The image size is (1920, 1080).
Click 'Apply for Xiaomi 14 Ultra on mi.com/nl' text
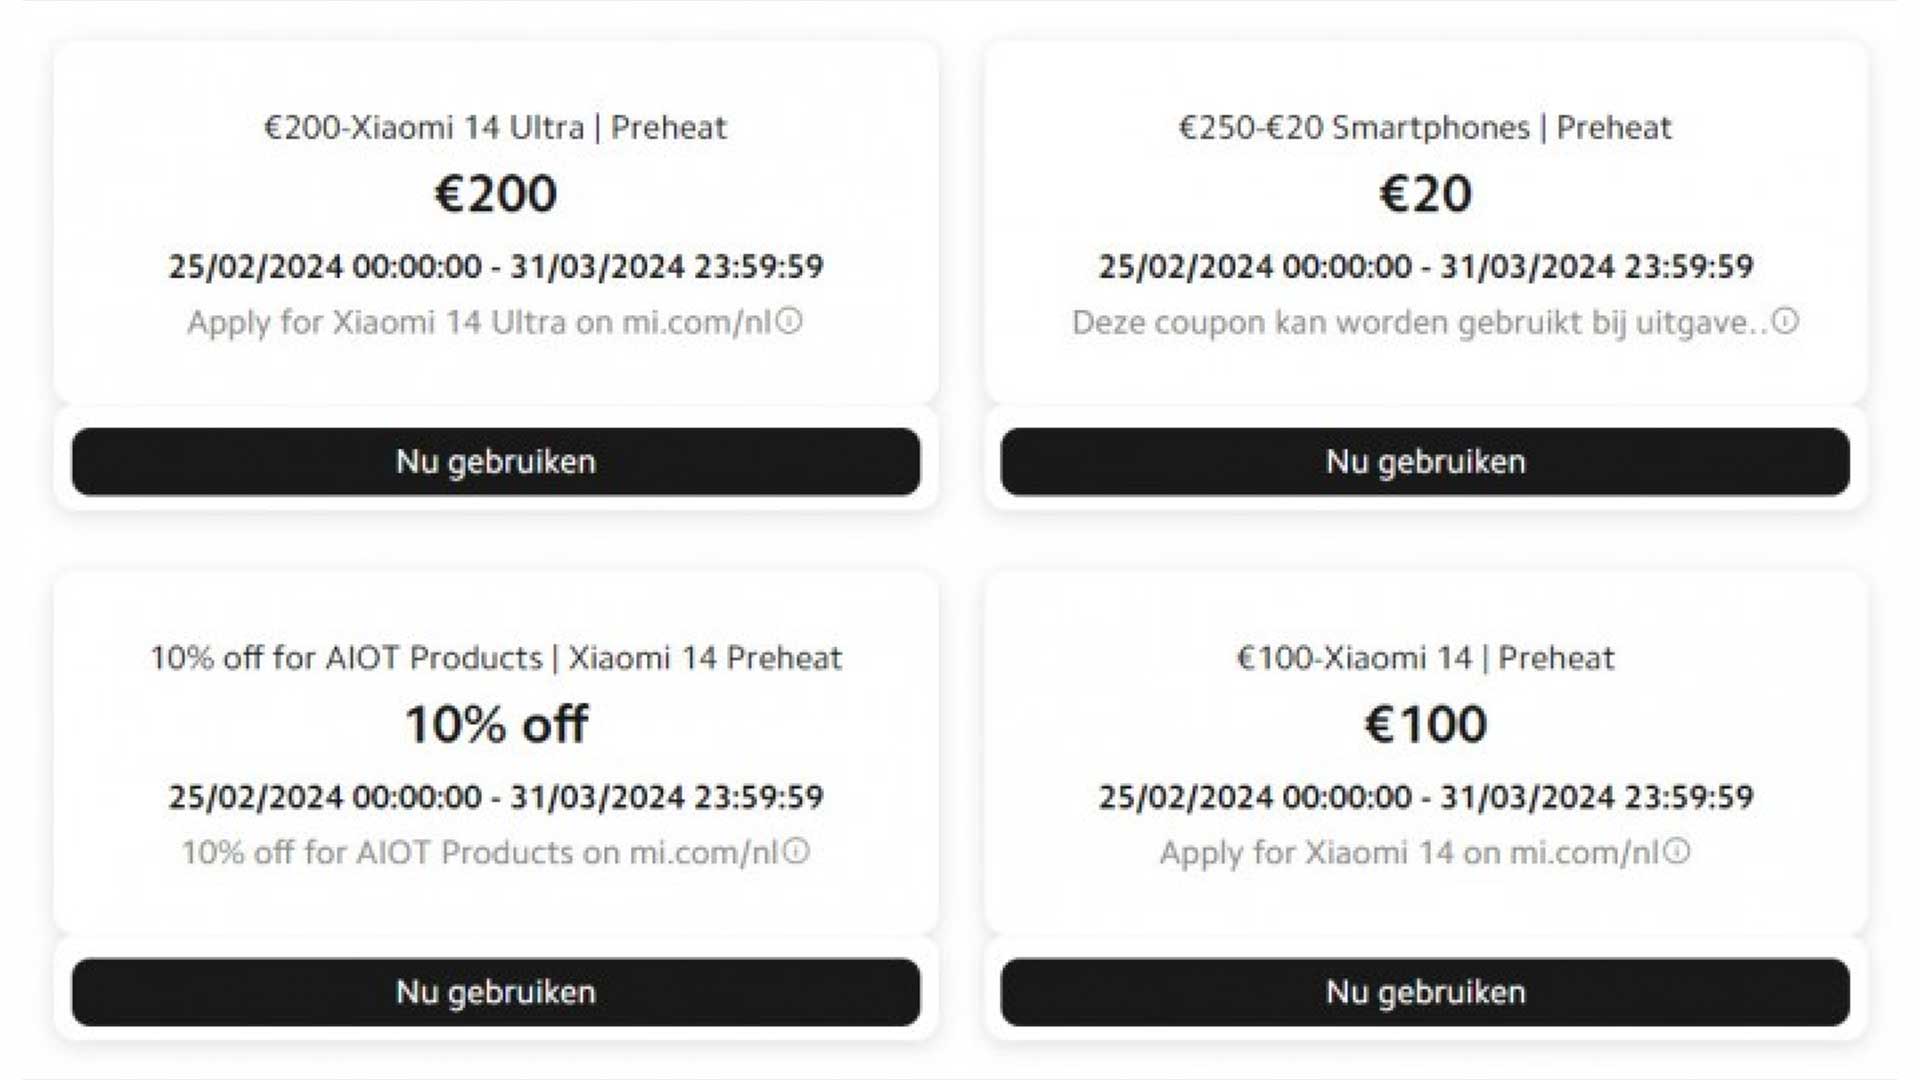click(x=480, y=323)
